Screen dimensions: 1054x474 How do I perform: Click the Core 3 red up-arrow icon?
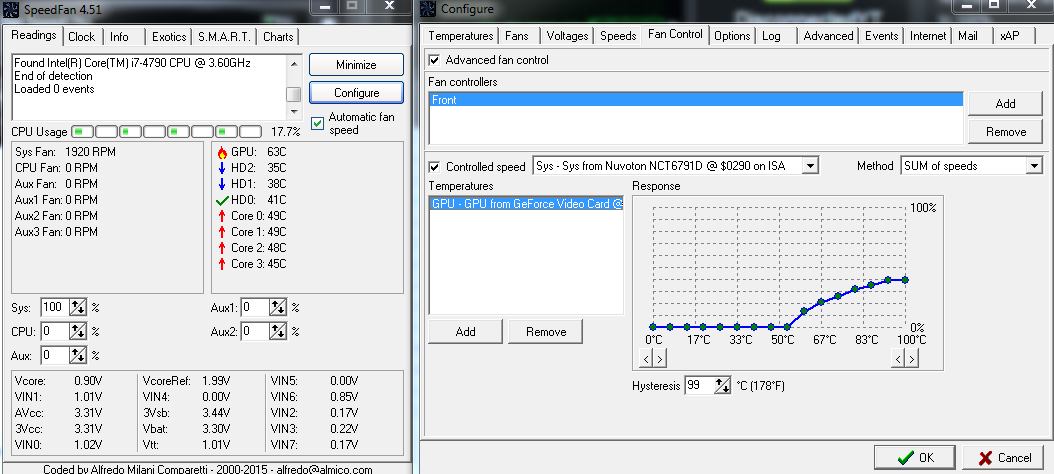pos(222,264)
